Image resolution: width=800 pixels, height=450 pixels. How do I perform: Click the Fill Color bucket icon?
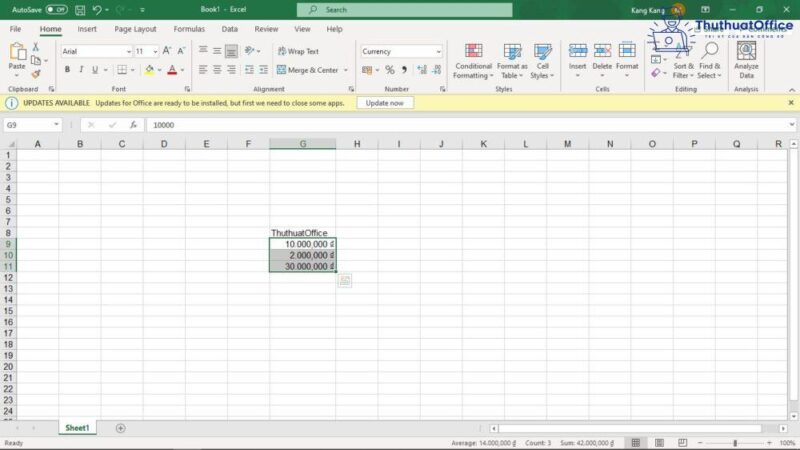point(149,70)
